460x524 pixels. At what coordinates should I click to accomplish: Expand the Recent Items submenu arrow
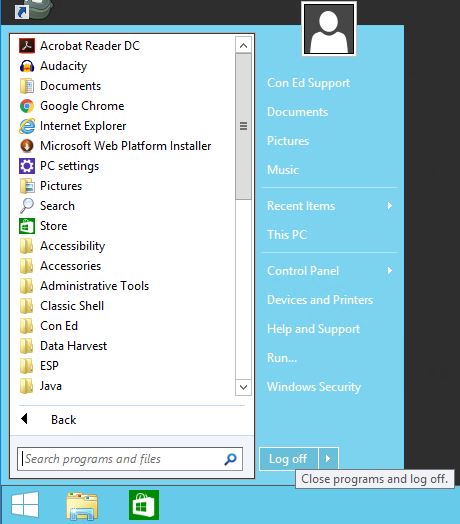tap(389, 206)
